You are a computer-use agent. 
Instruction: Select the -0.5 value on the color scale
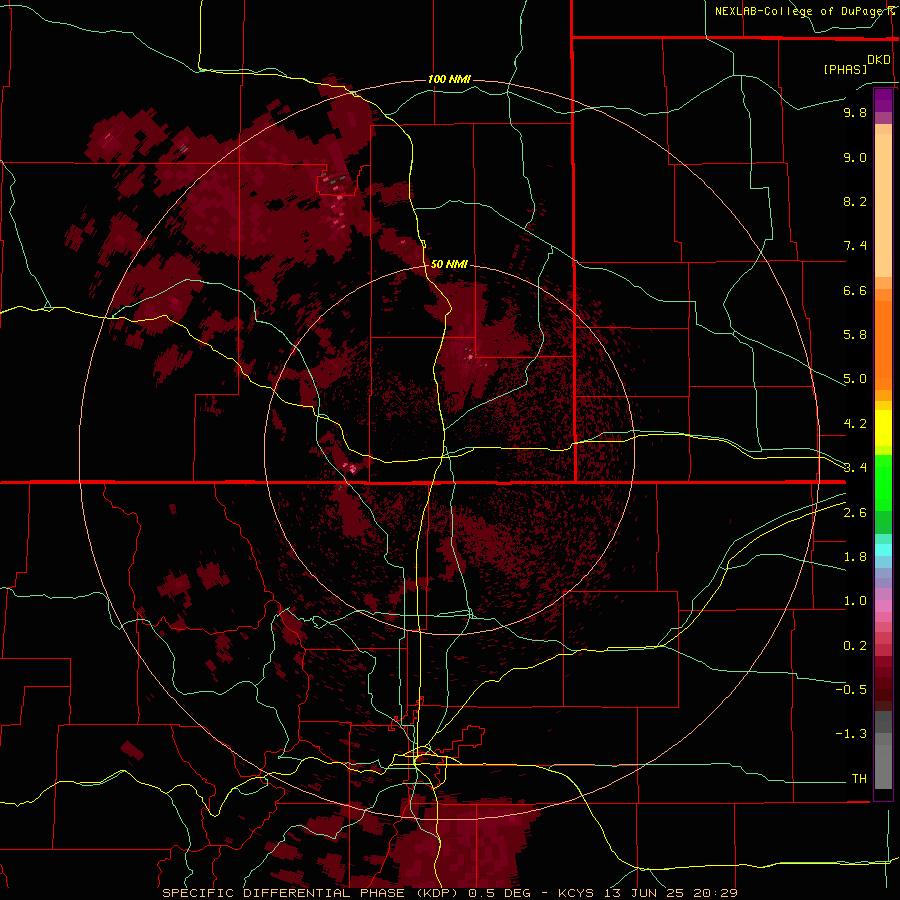(x=851, y=690)
